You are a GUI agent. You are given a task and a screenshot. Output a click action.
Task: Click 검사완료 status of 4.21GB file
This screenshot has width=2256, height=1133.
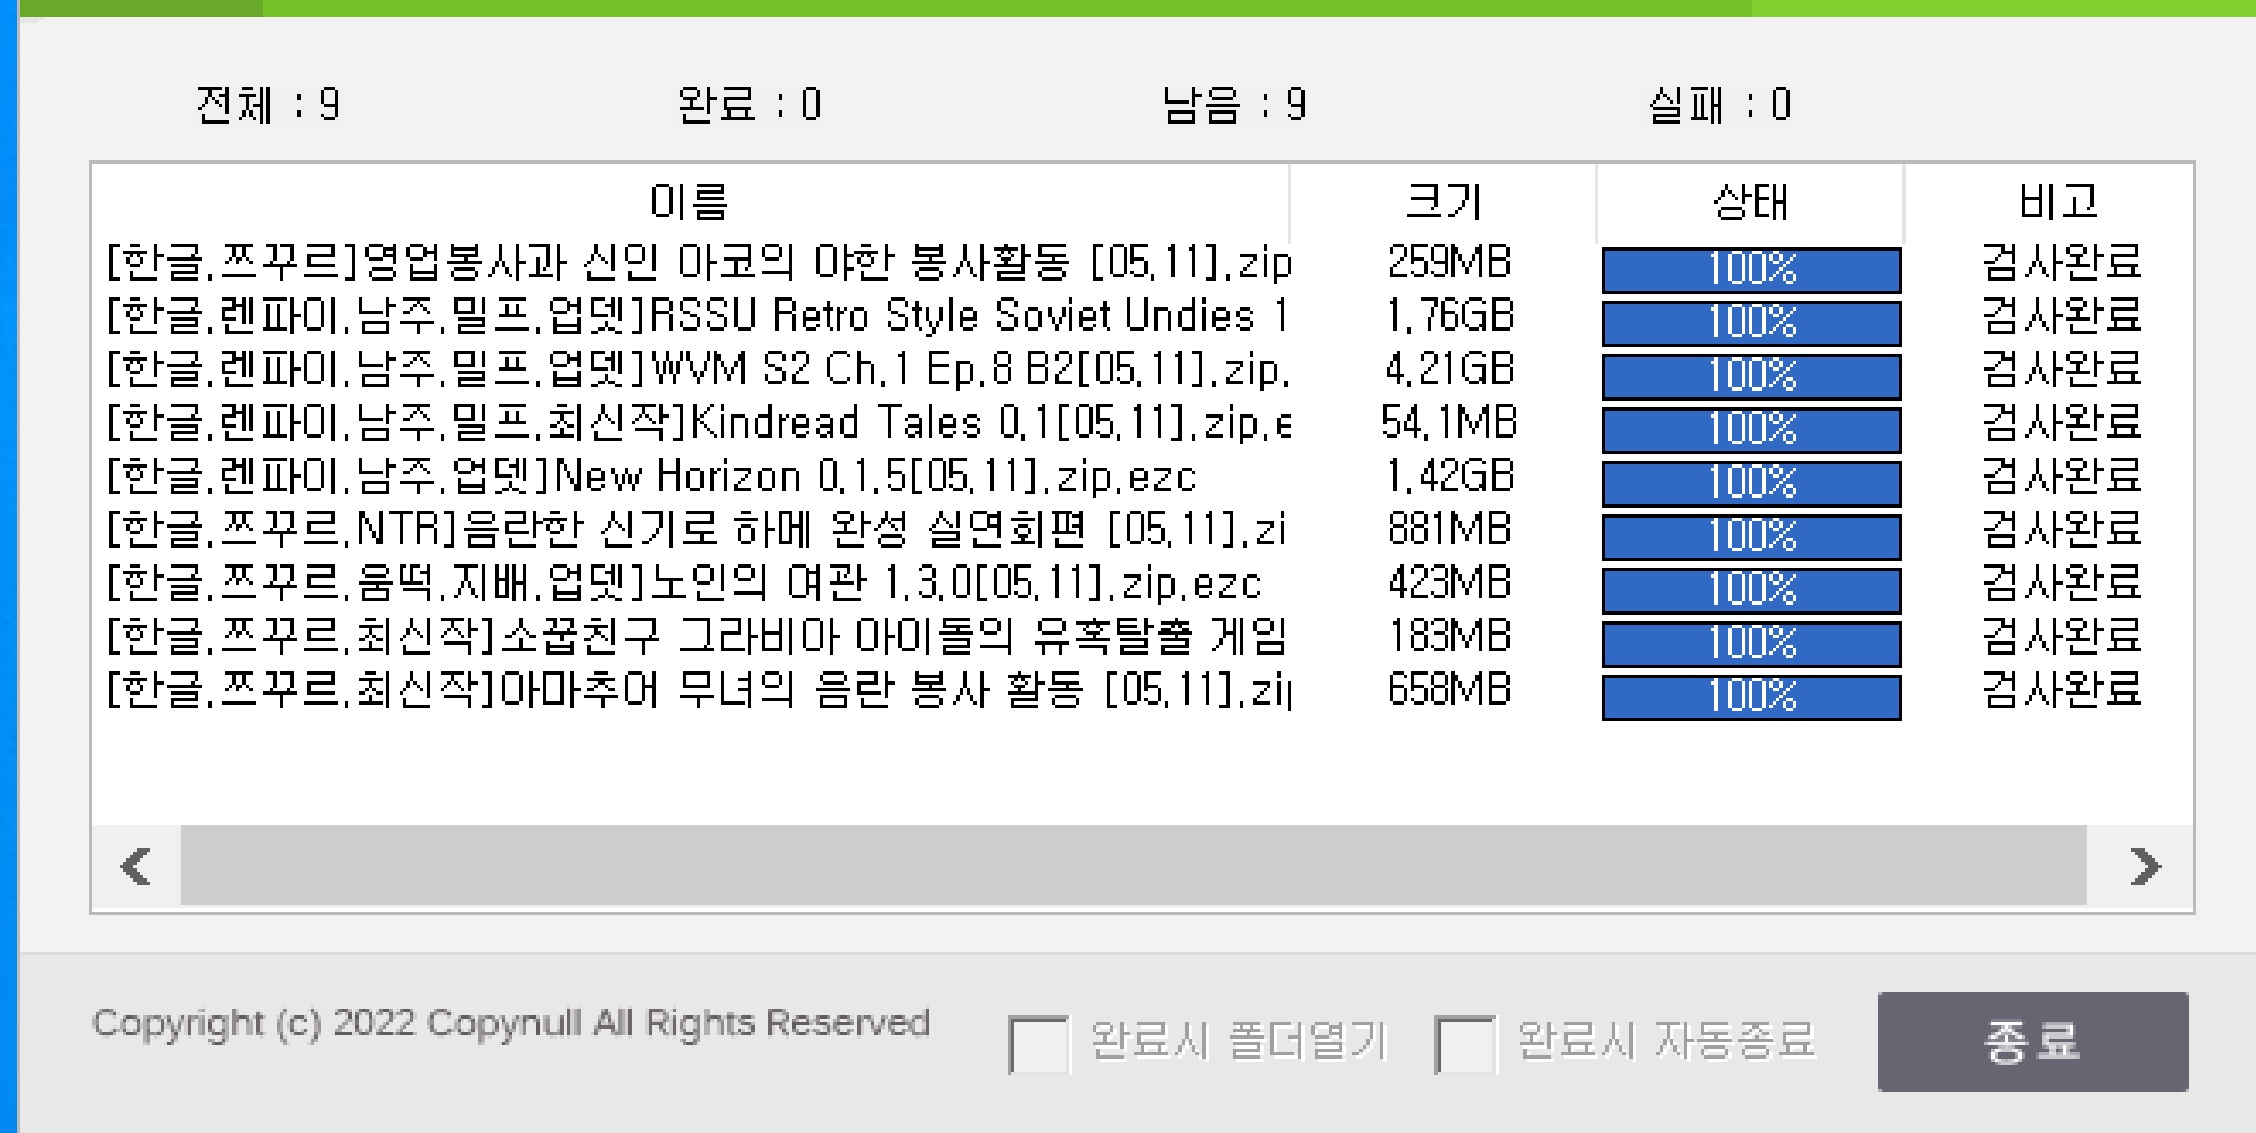(2061, 370)
